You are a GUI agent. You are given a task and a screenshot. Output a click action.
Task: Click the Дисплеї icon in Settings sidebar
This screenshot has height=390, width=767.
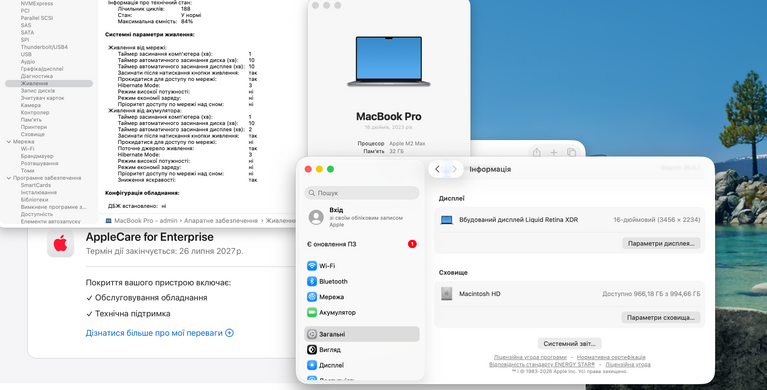(x=312, y=365)
